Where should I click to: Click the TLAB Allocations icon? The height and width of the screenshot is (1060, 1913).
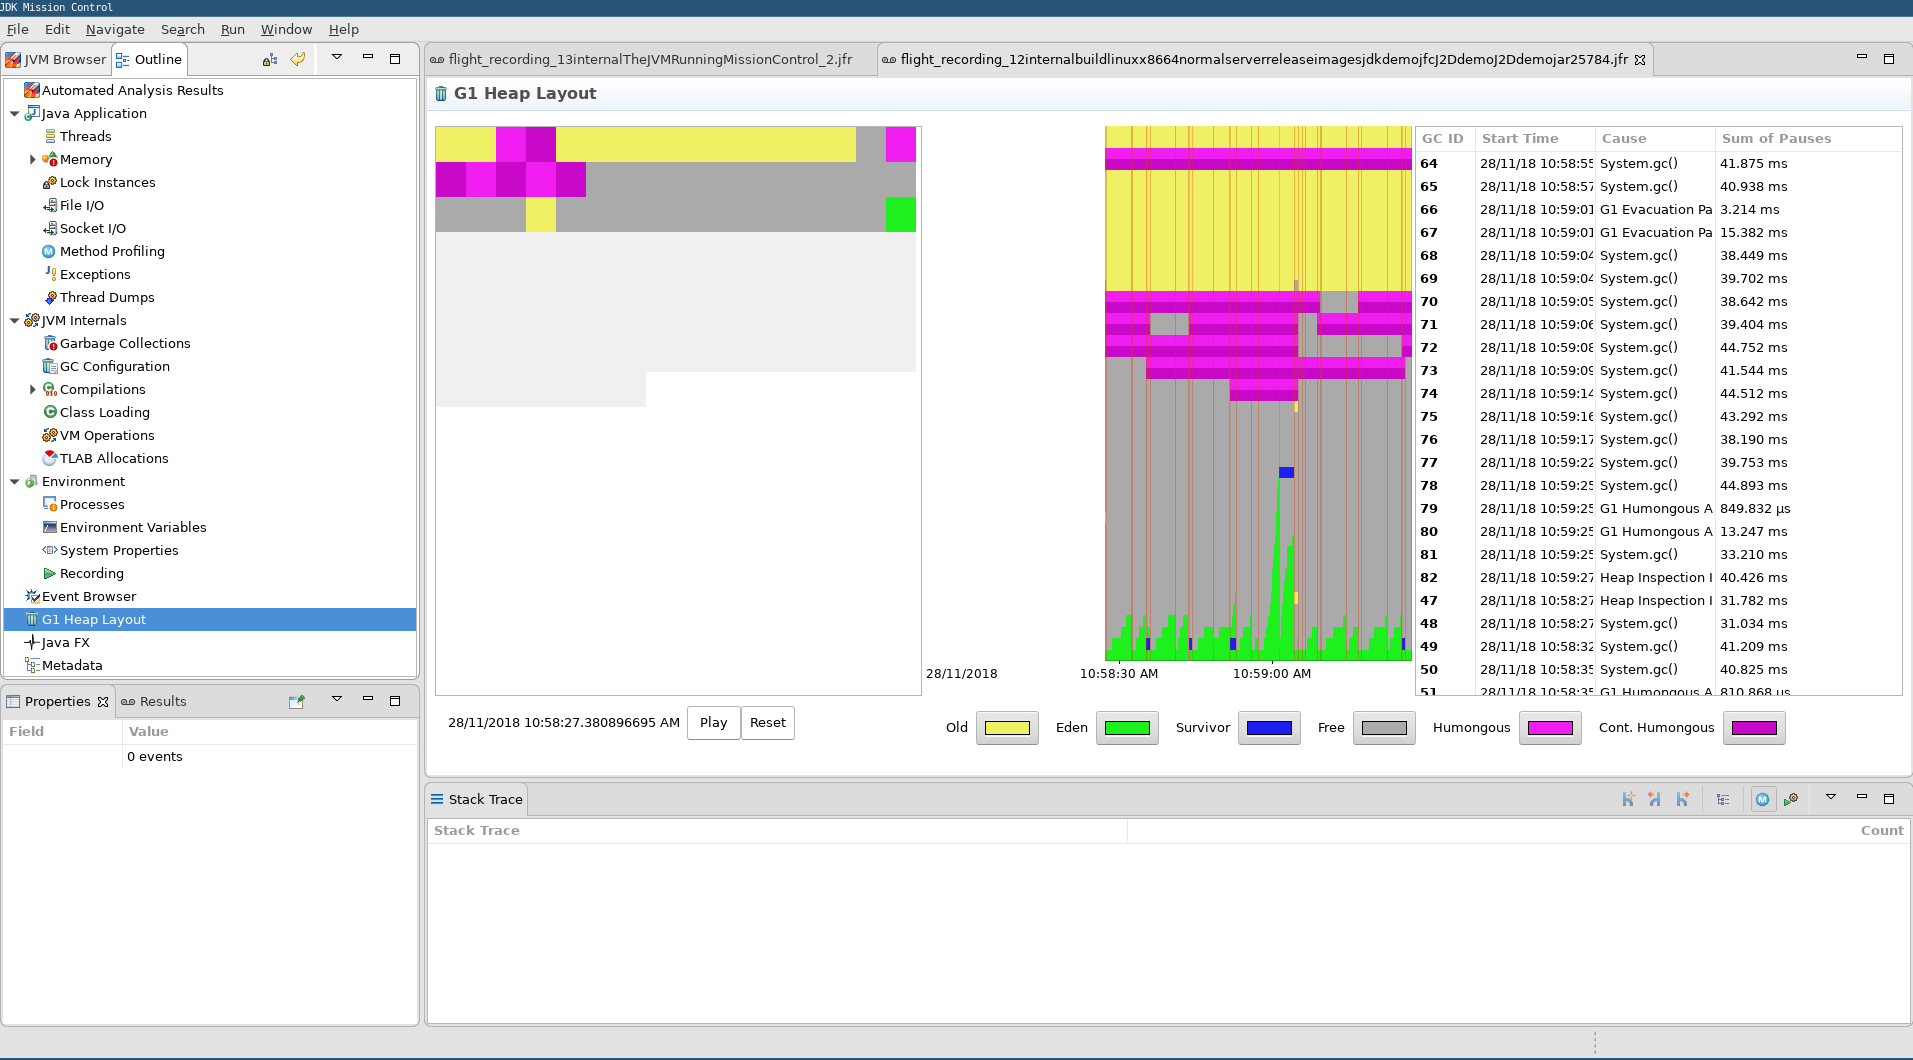pyautogui.click(x=50, y=458)
